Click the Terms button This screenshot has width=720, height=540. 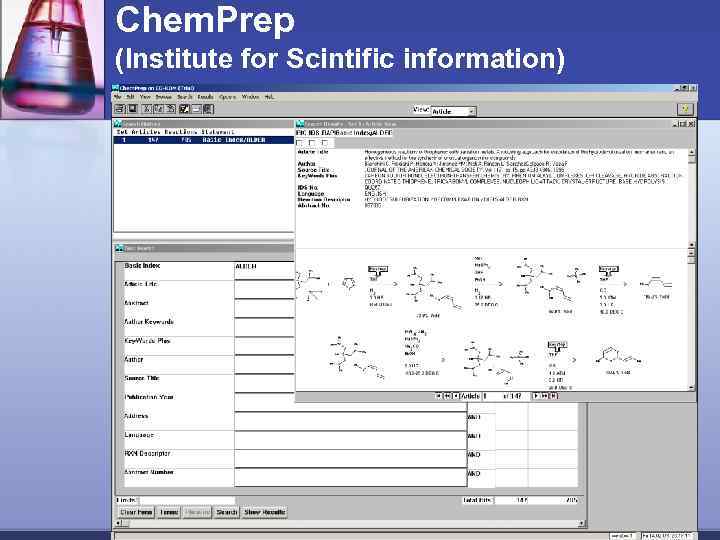(169, 512)
